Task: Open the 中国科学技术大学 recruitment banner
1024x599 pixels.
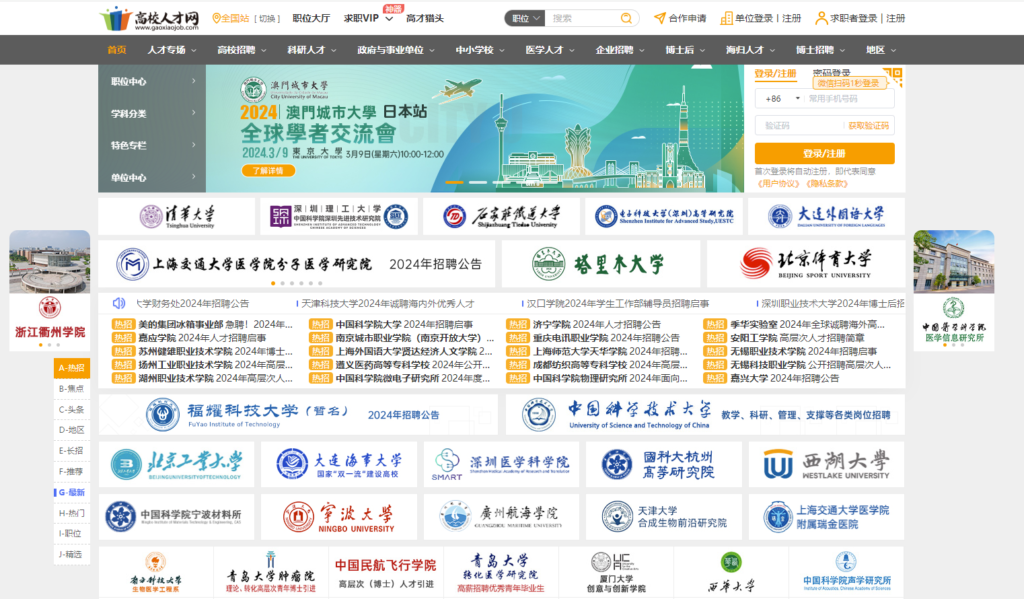Action: 705,415
